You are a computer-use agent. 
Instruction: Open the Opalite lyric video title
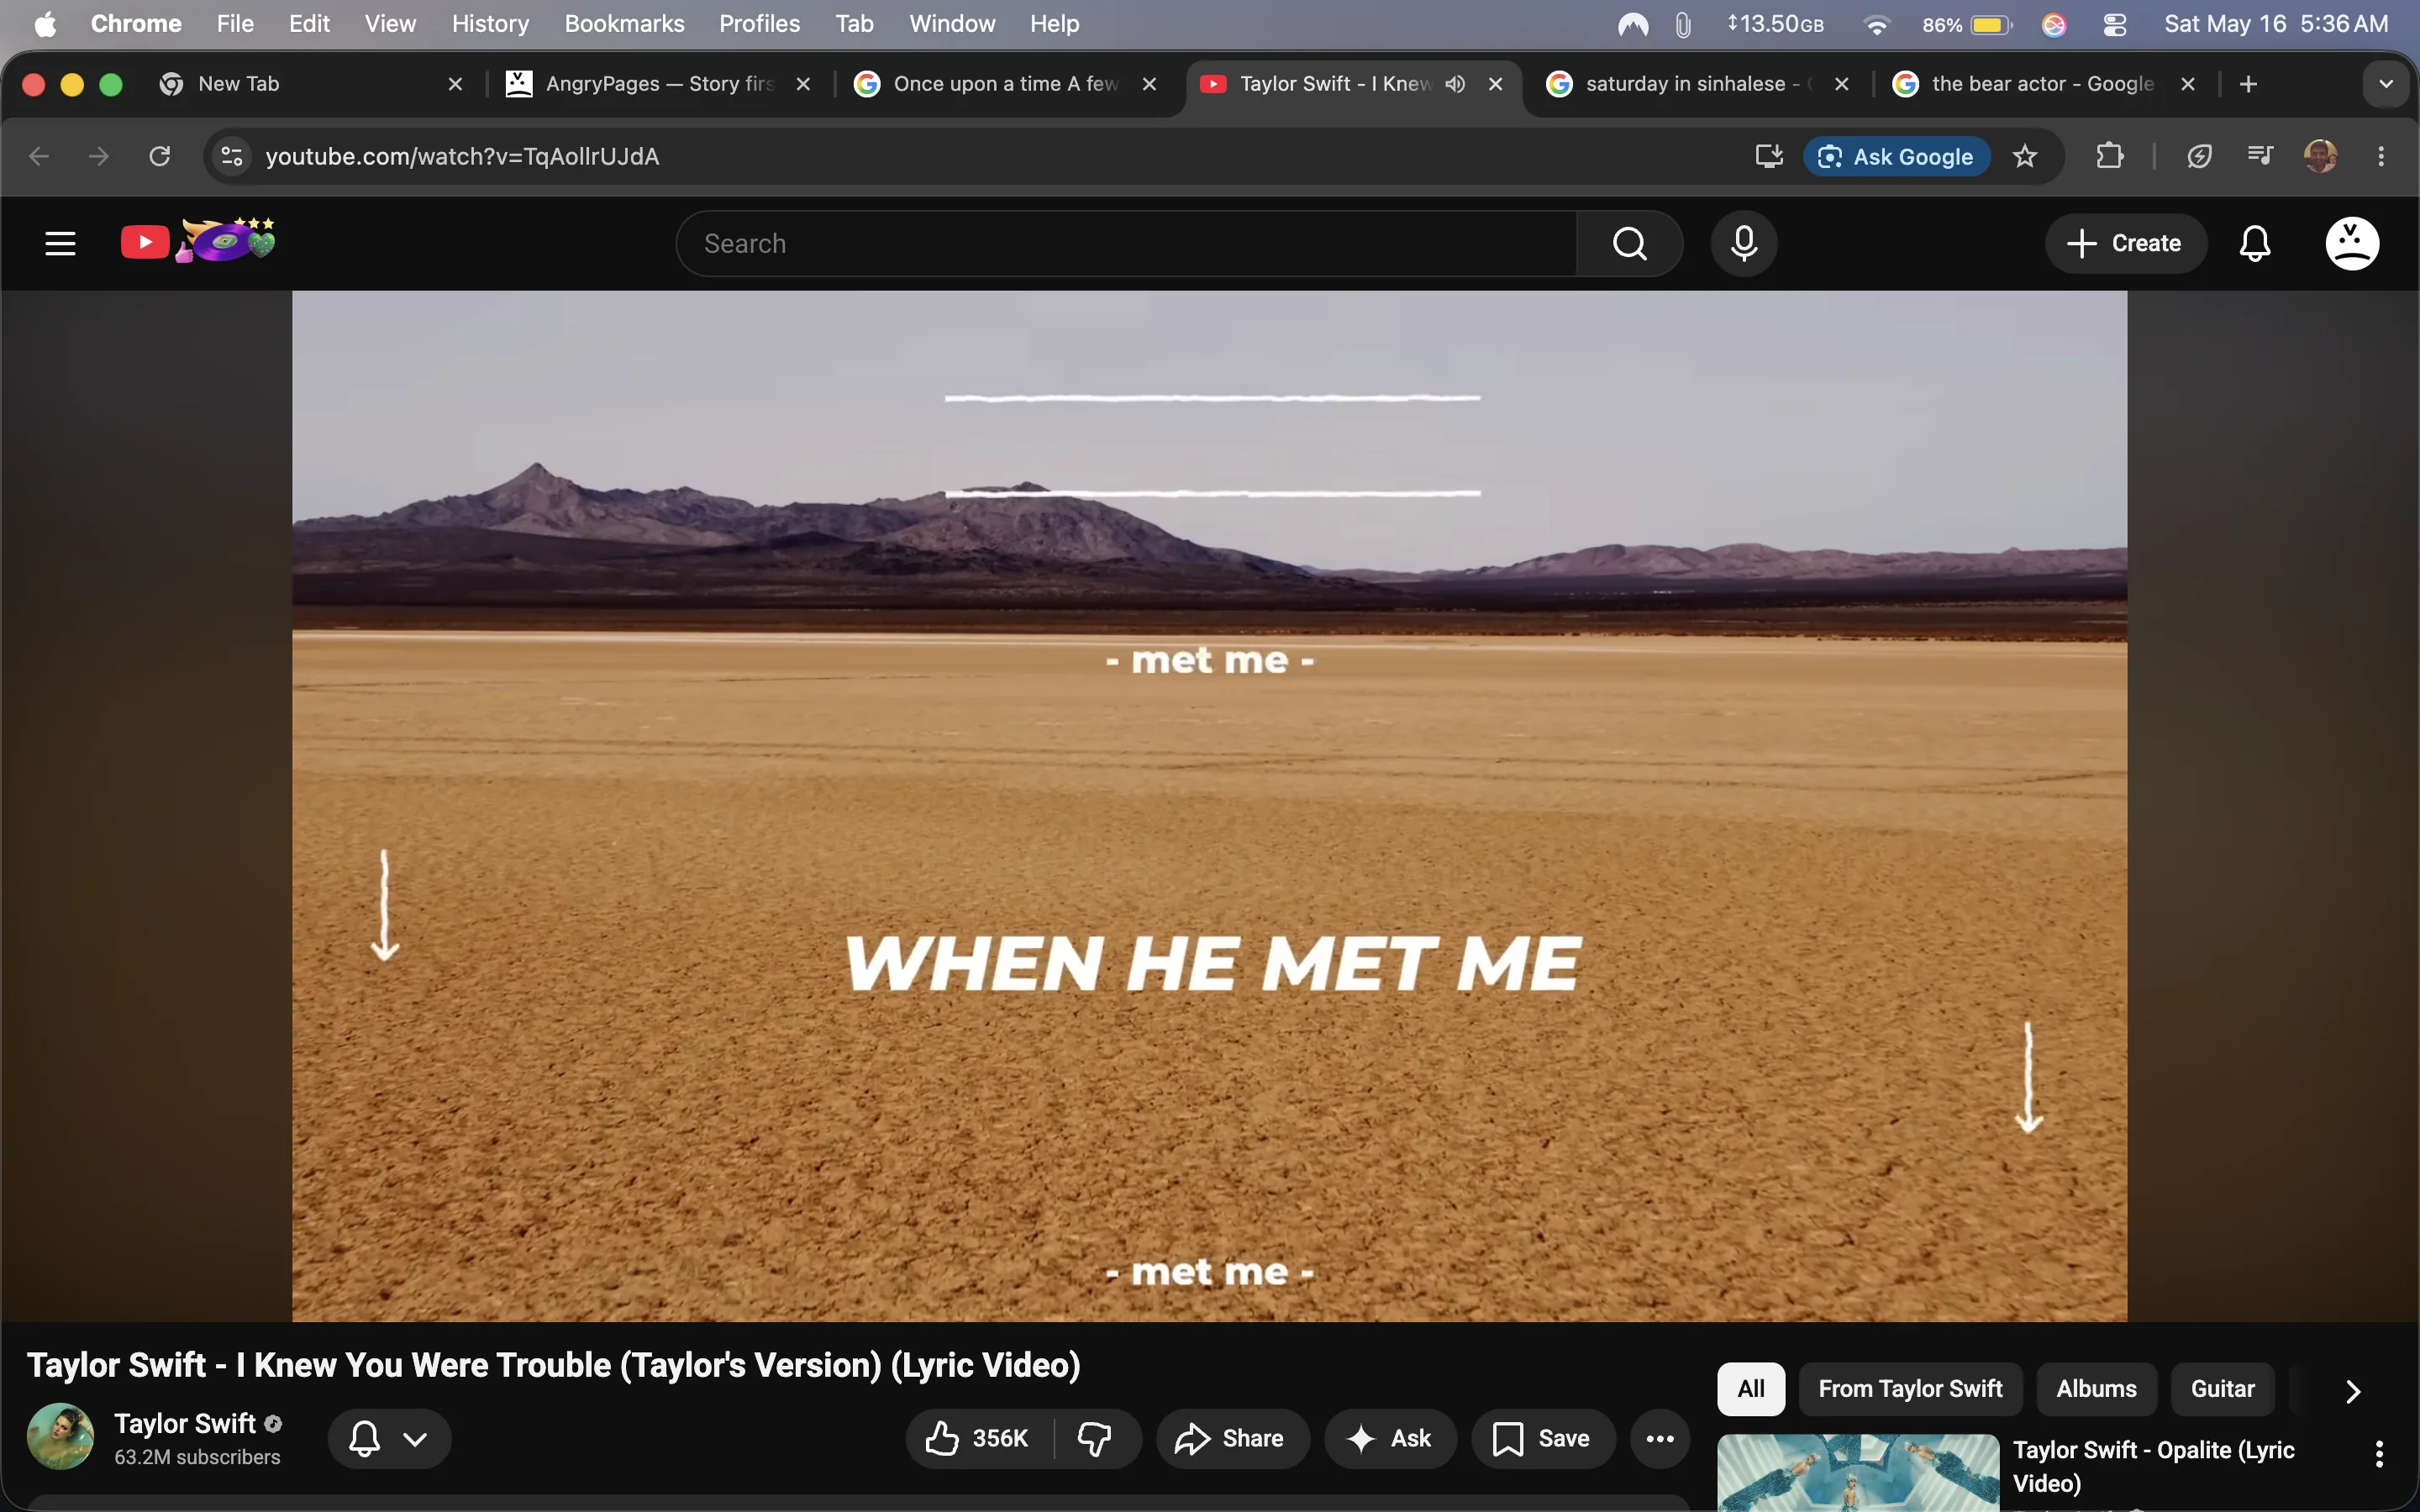(x=2153, y=1466)
